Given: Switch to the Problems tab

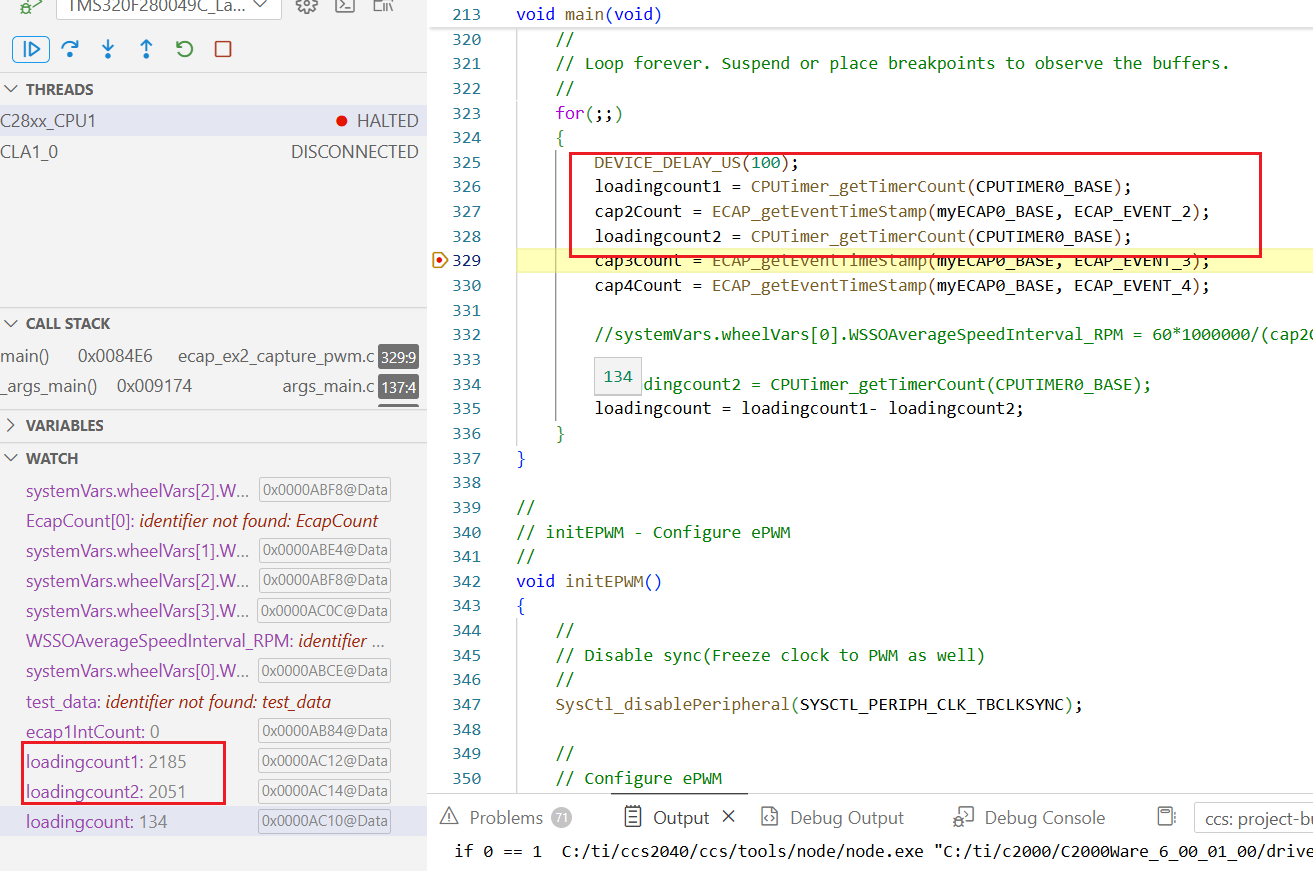Looking at the screenshot, I should pos(505,818).
